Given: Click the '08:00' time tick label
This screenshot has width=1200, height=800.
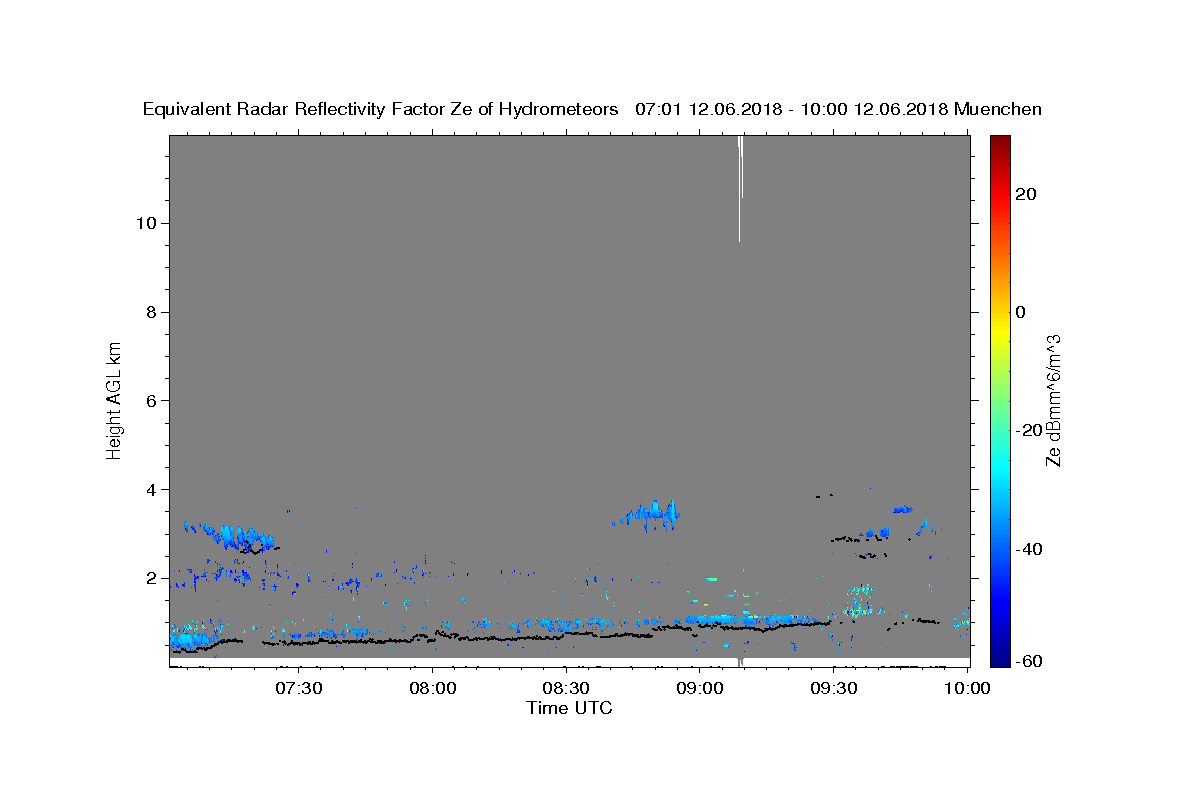Looking at the screenshot, I should 433,688.
